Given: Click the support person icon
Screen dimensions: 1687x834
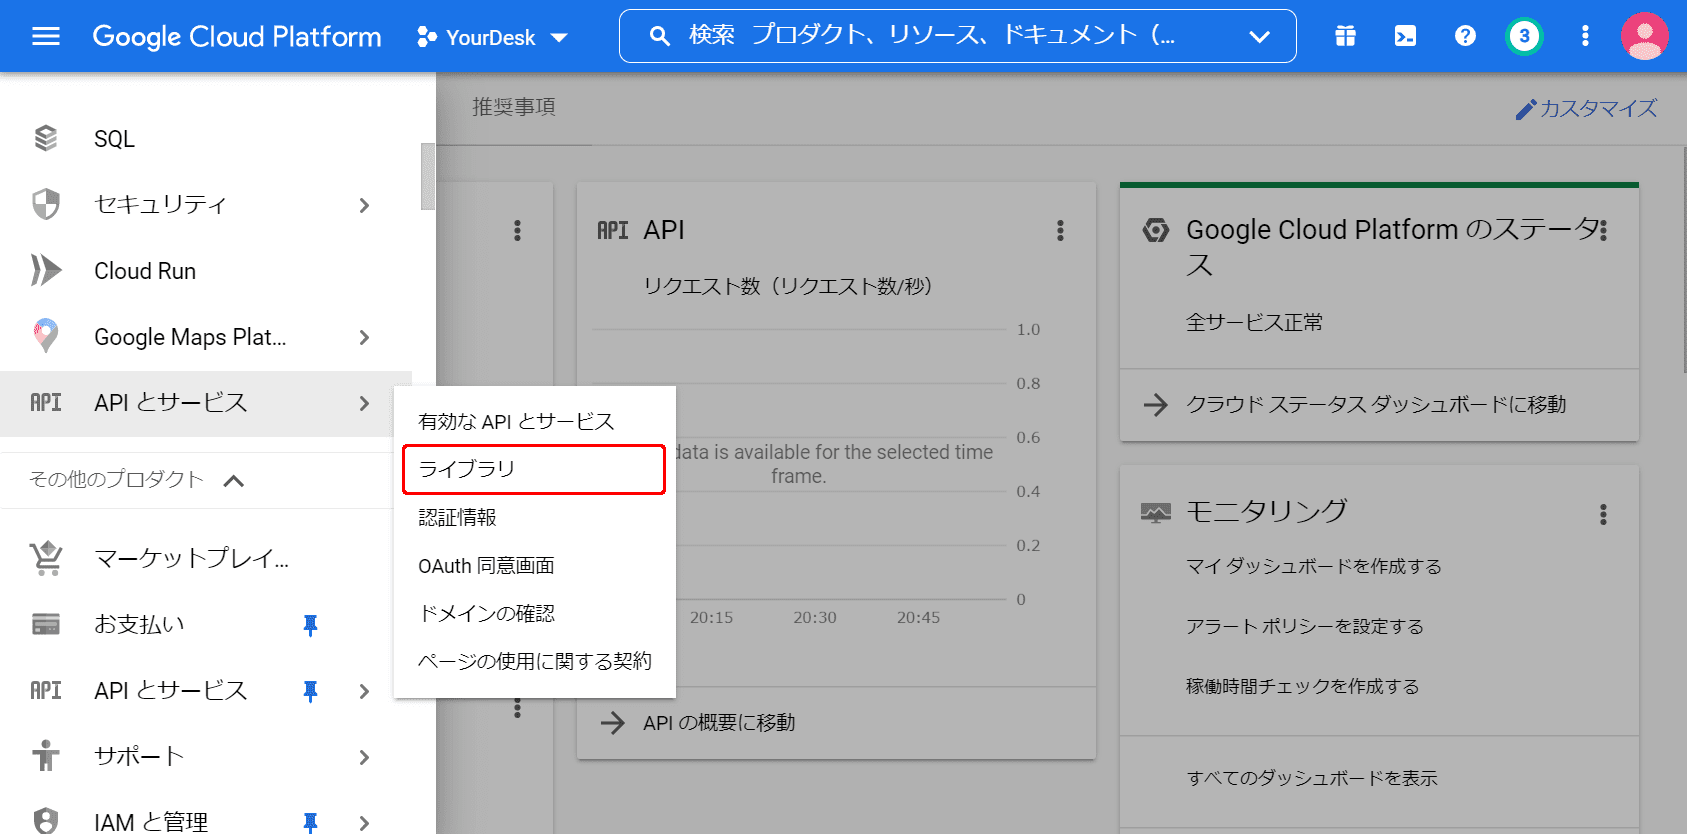Looking at the screenshot, I should (46, 756).
